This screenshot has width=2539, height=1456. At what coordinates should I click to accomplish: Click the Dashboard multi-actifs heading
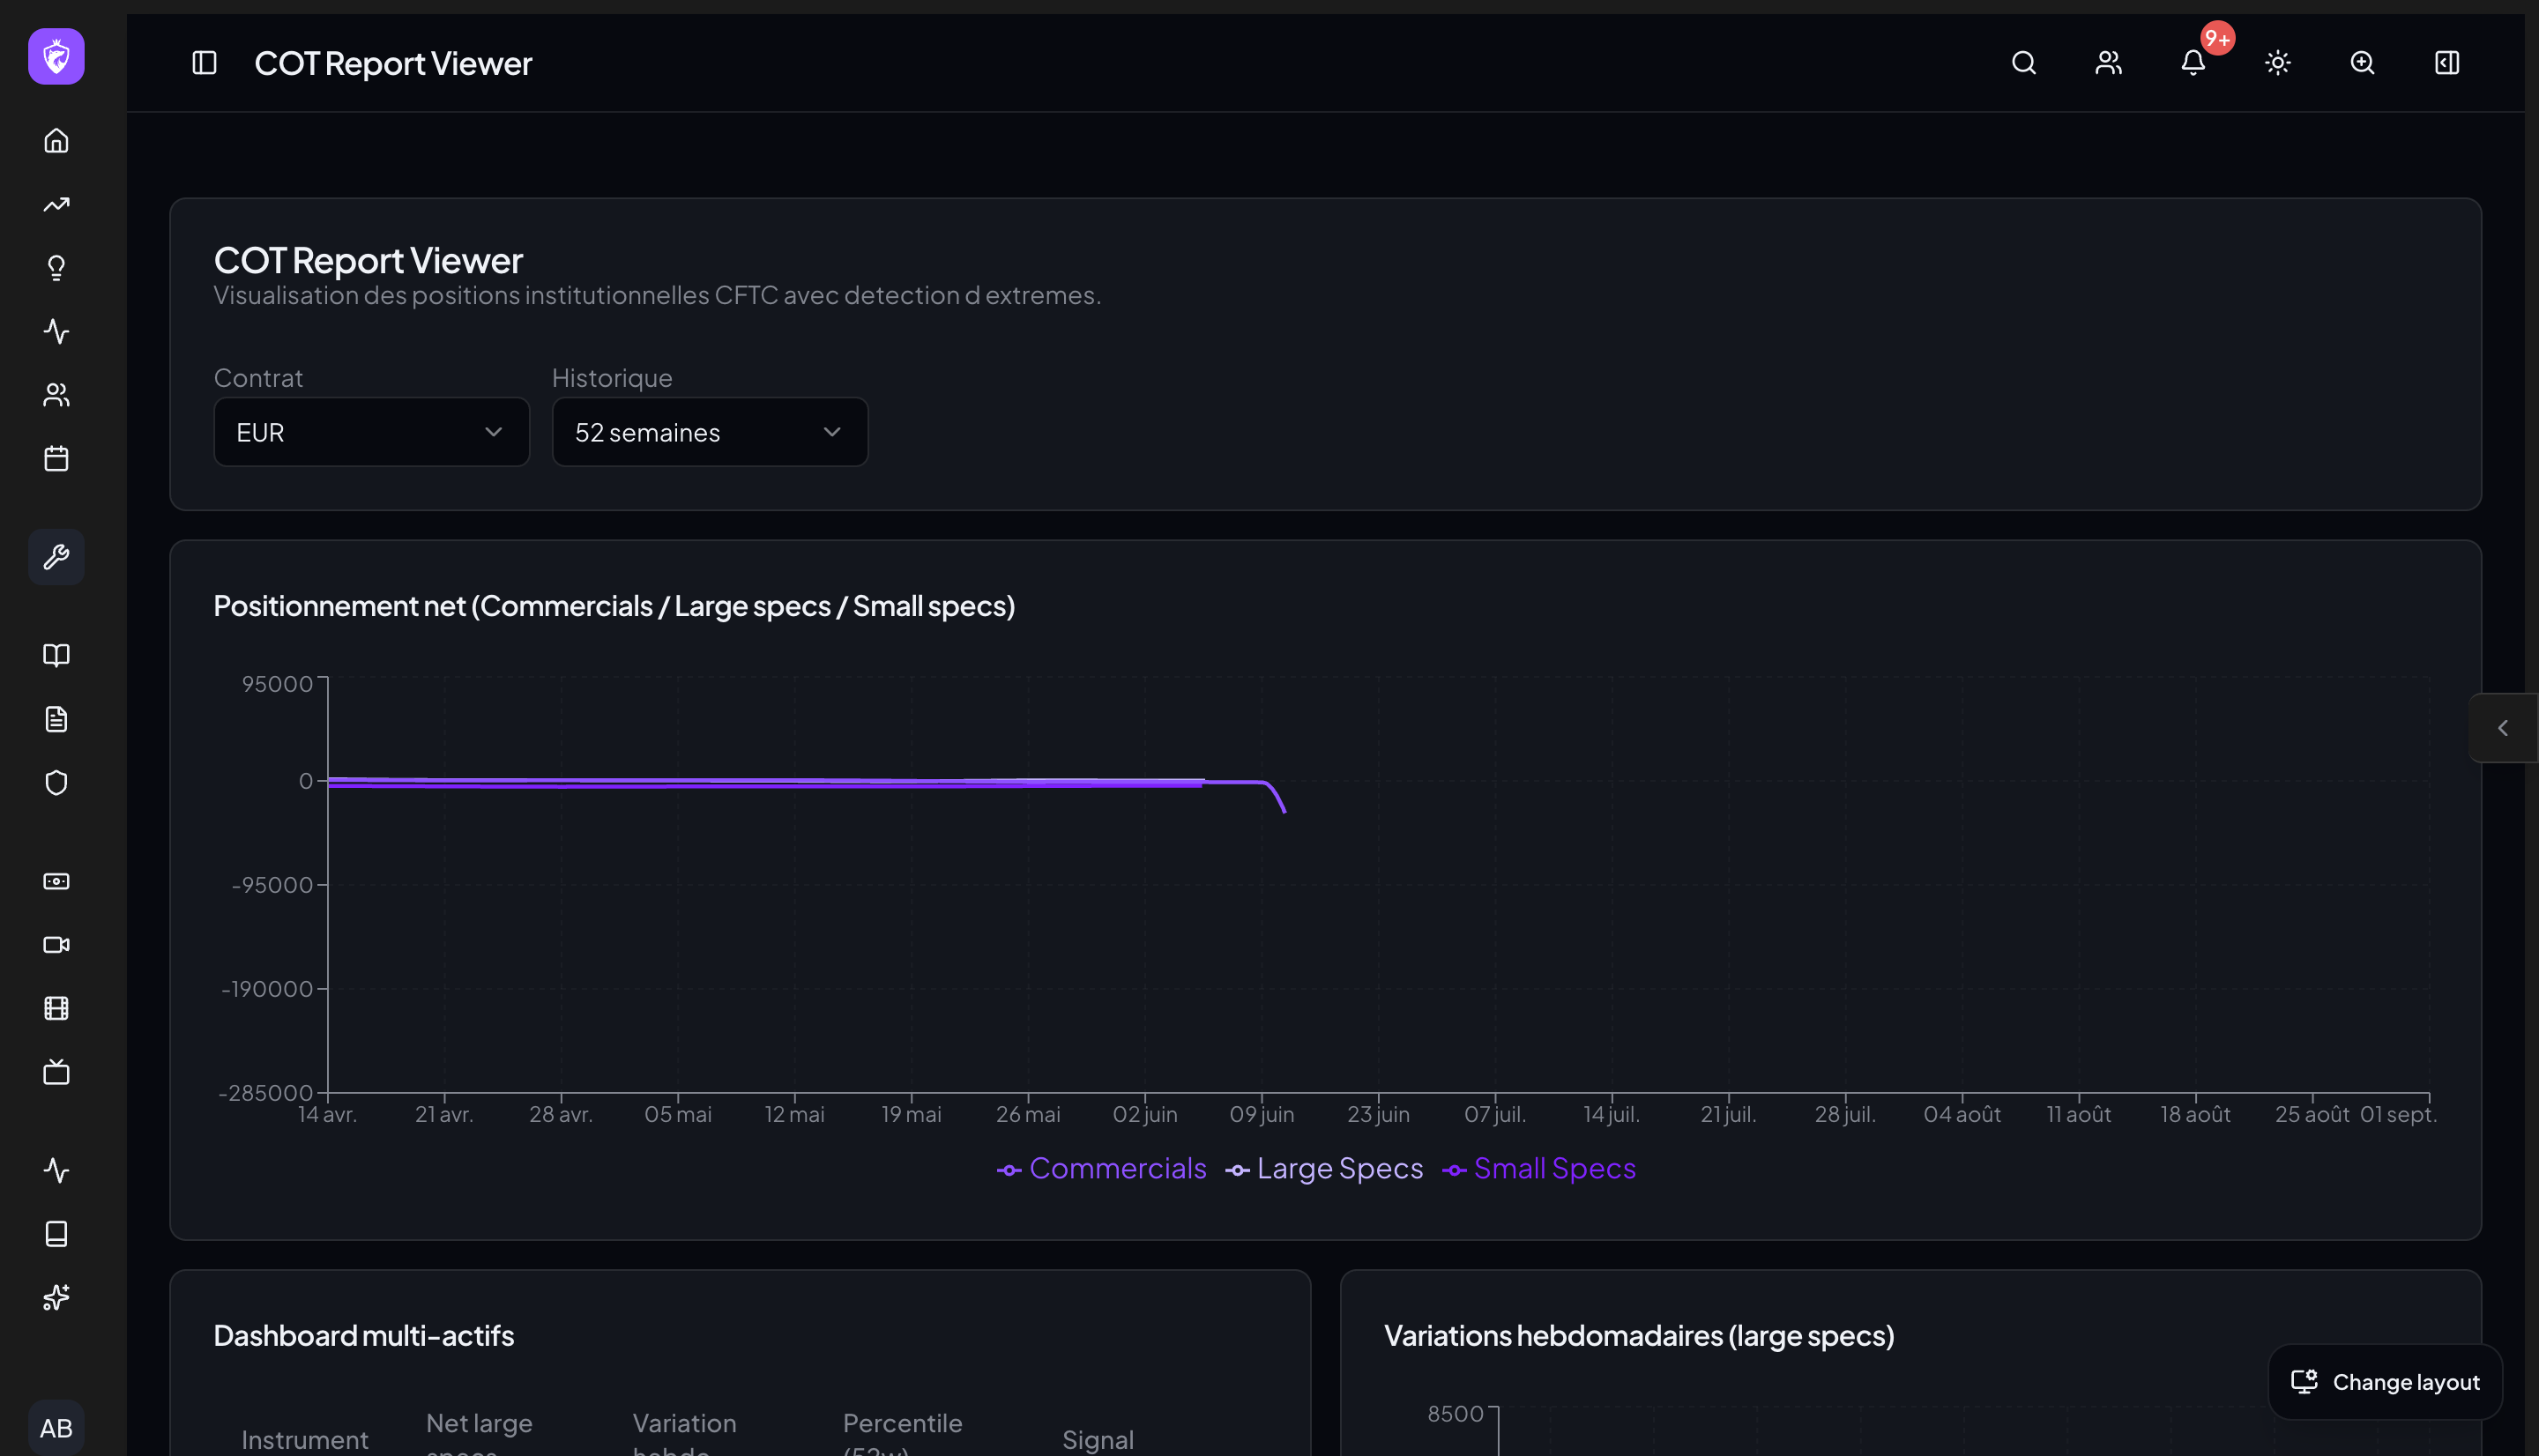point(364,1335)
